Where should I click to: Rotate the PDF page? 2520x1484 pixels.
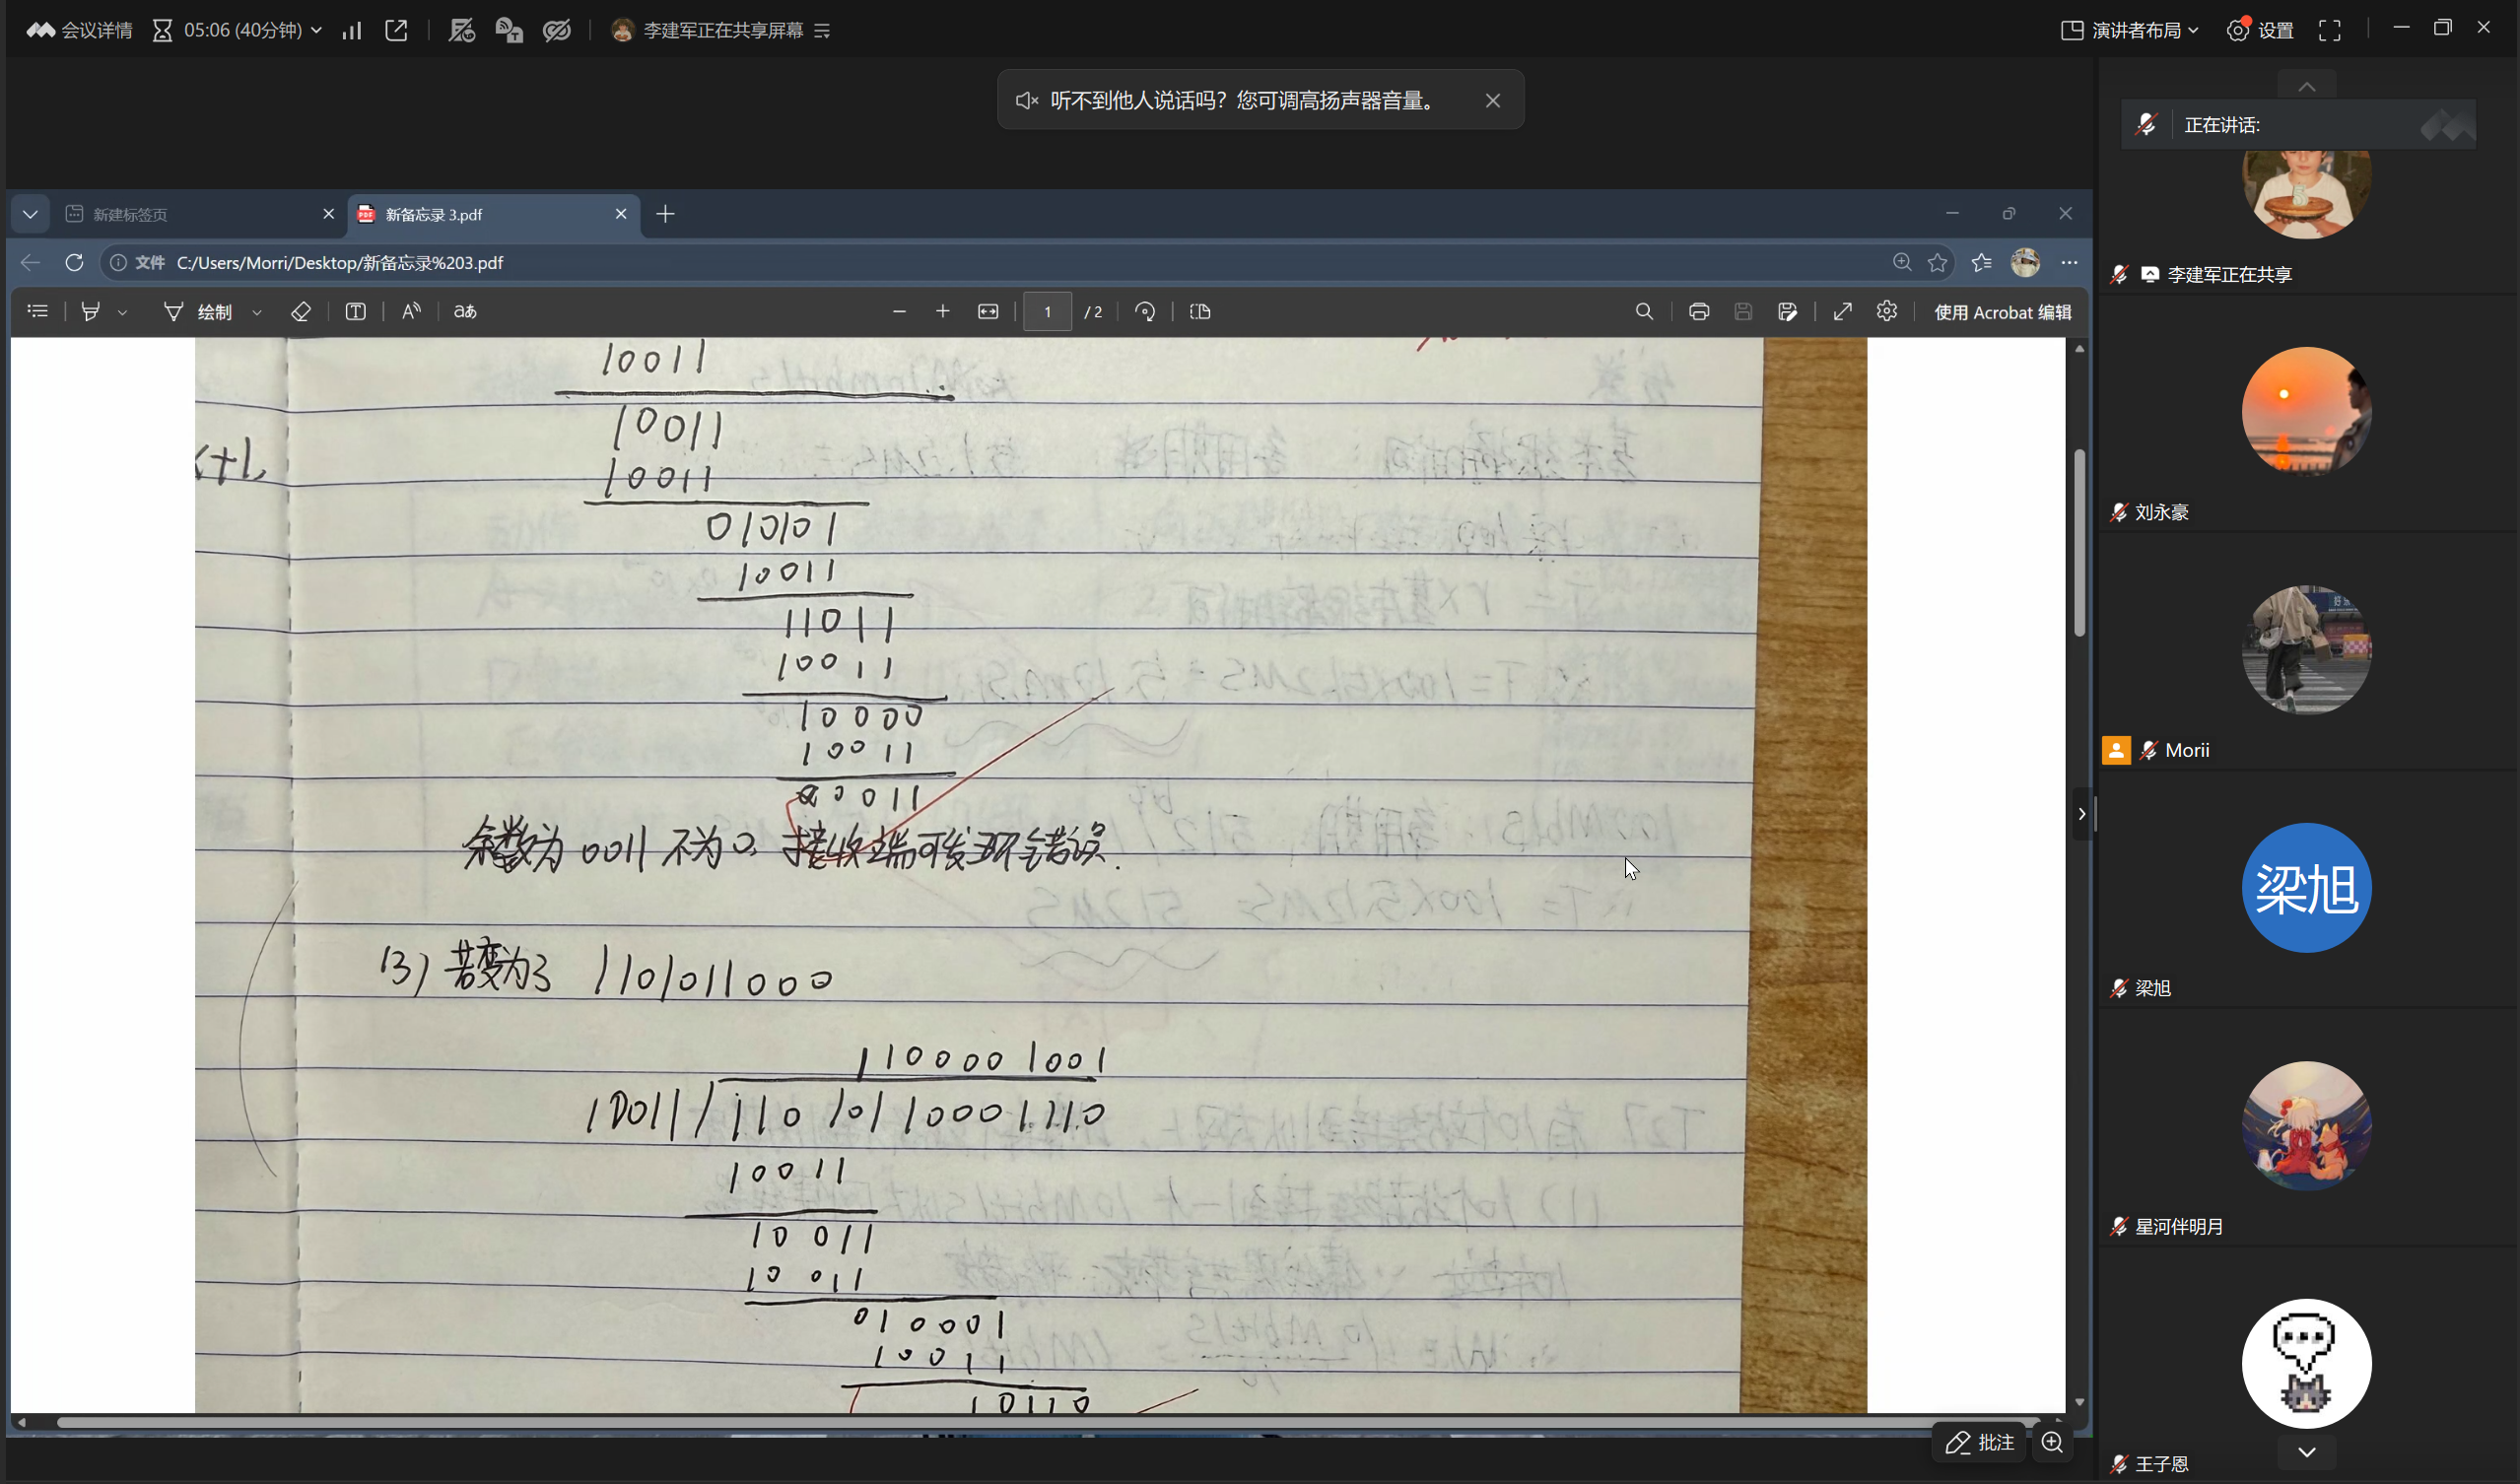coord(1145,311)
